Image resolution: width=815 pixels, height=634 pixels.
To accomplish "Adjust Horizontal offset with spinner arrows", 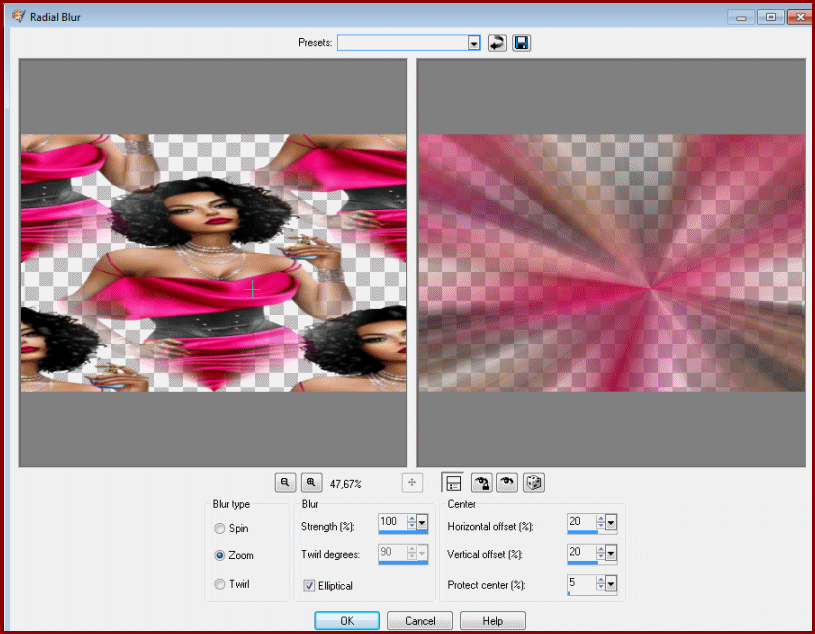I will [601, 522].
